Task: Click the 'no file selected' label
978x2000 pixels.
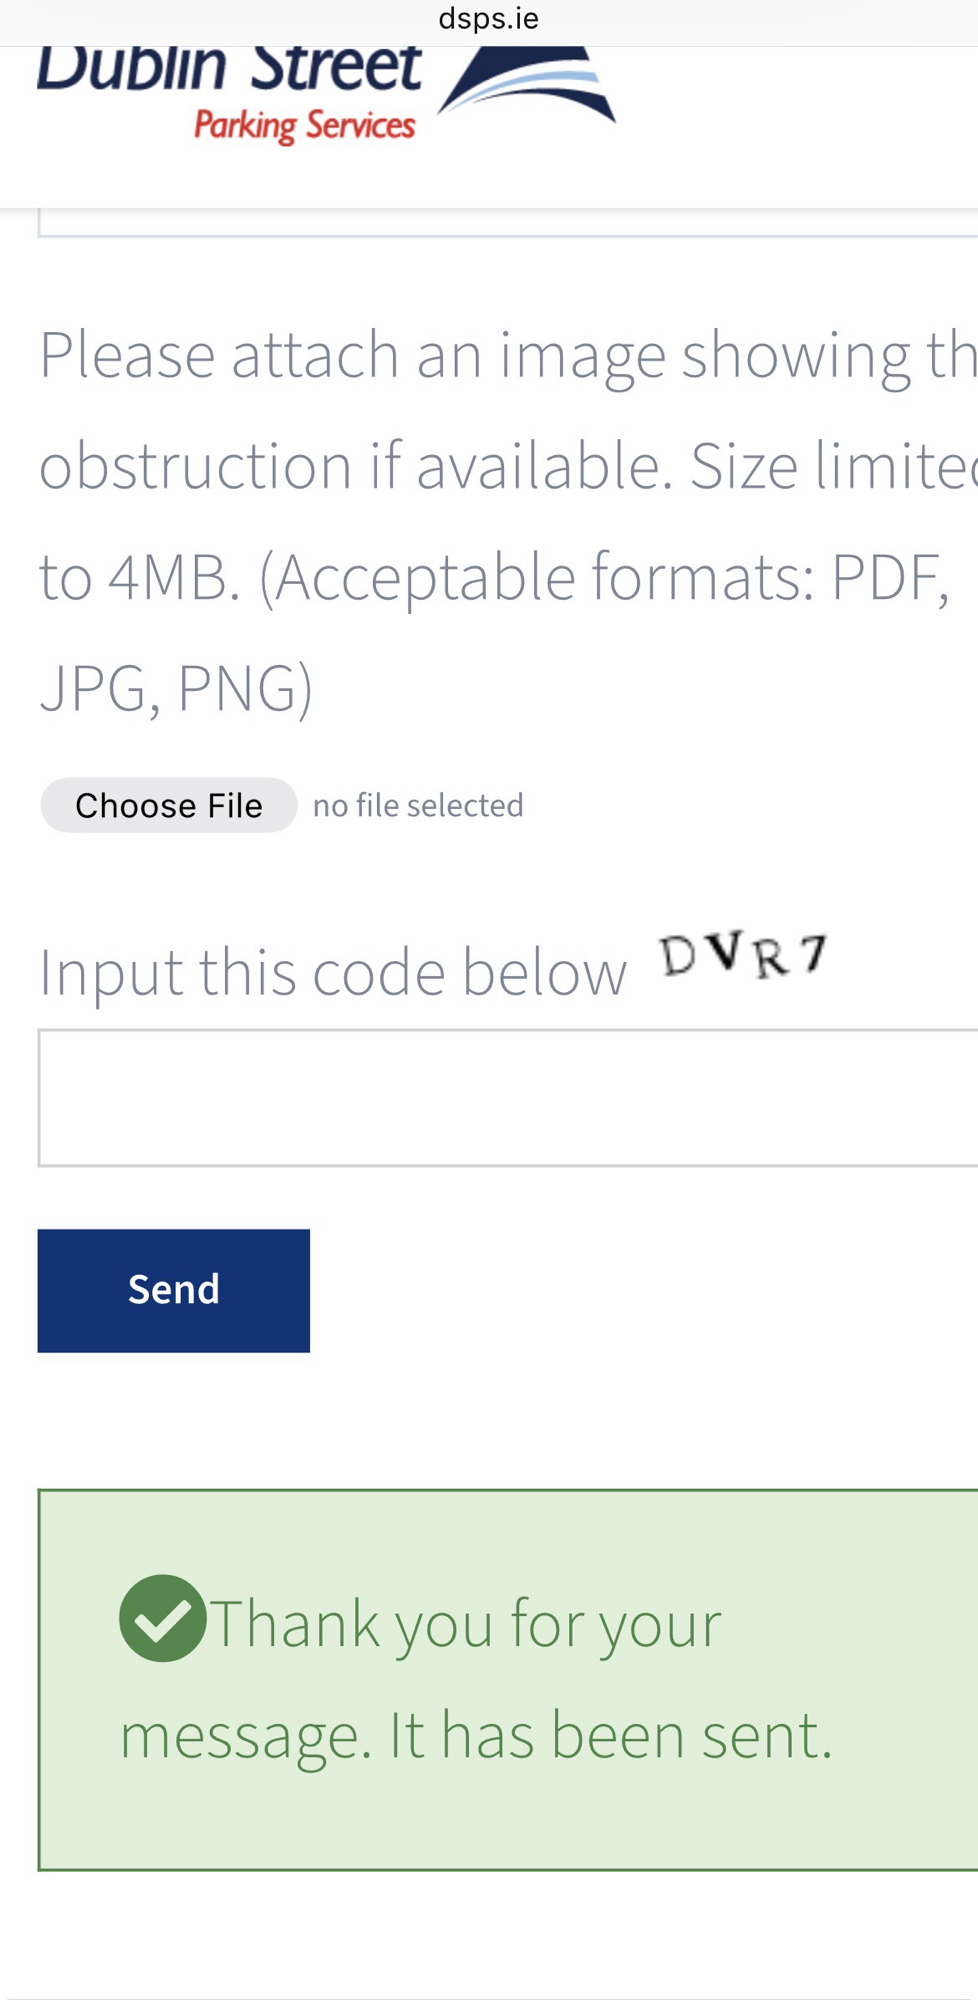Action: (418, 806)
